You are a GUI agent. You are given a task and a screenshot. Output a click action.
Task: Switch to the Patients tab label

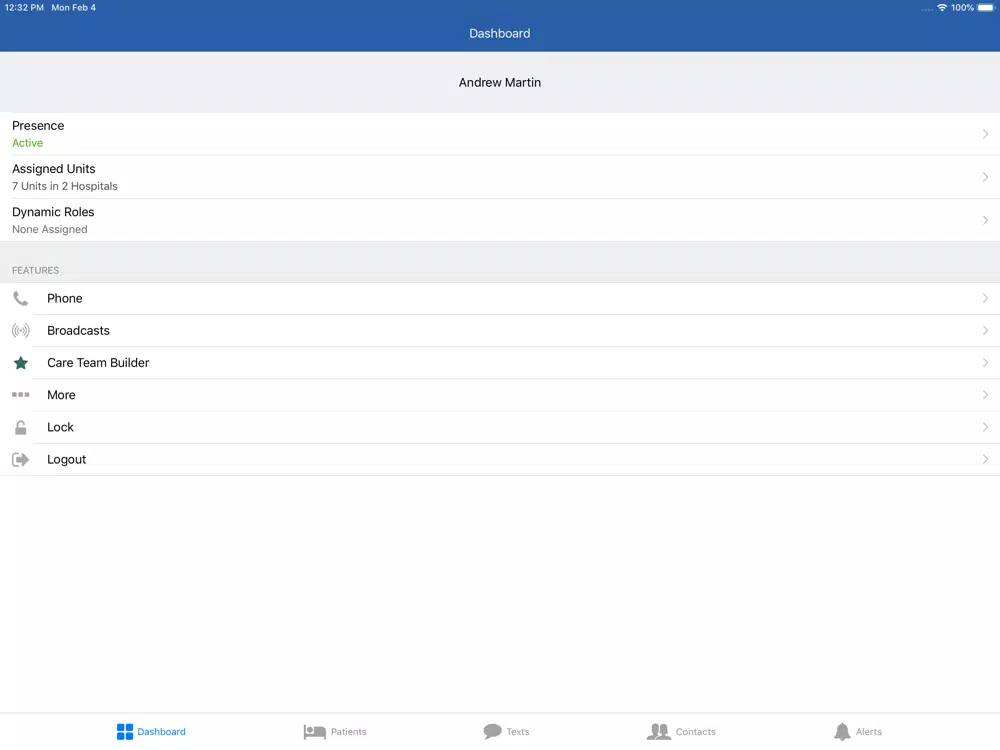point(349,732)
